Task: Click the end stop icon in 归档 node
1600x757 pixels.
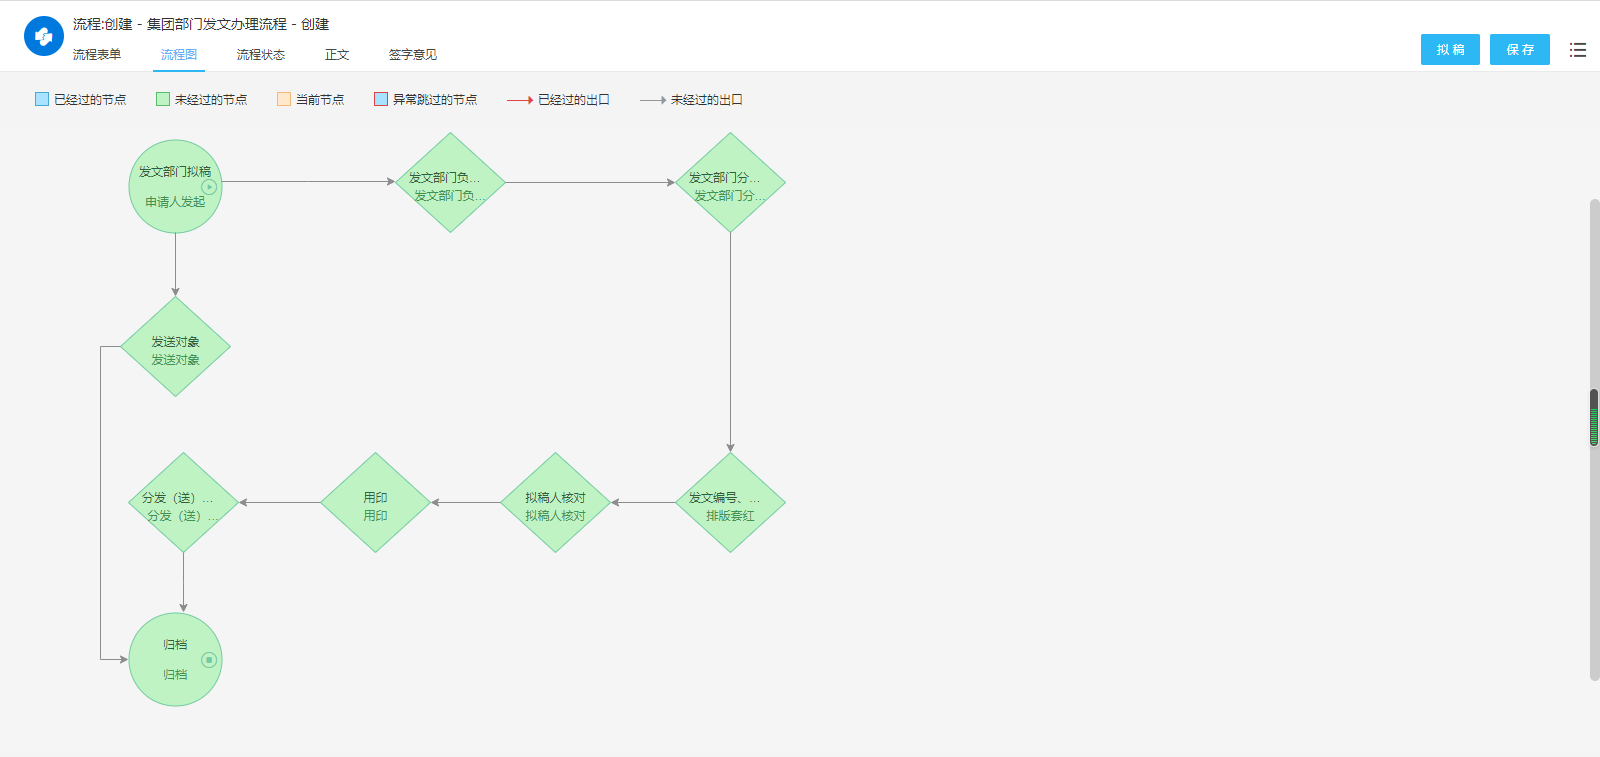Action: click(x=209, y=660)
